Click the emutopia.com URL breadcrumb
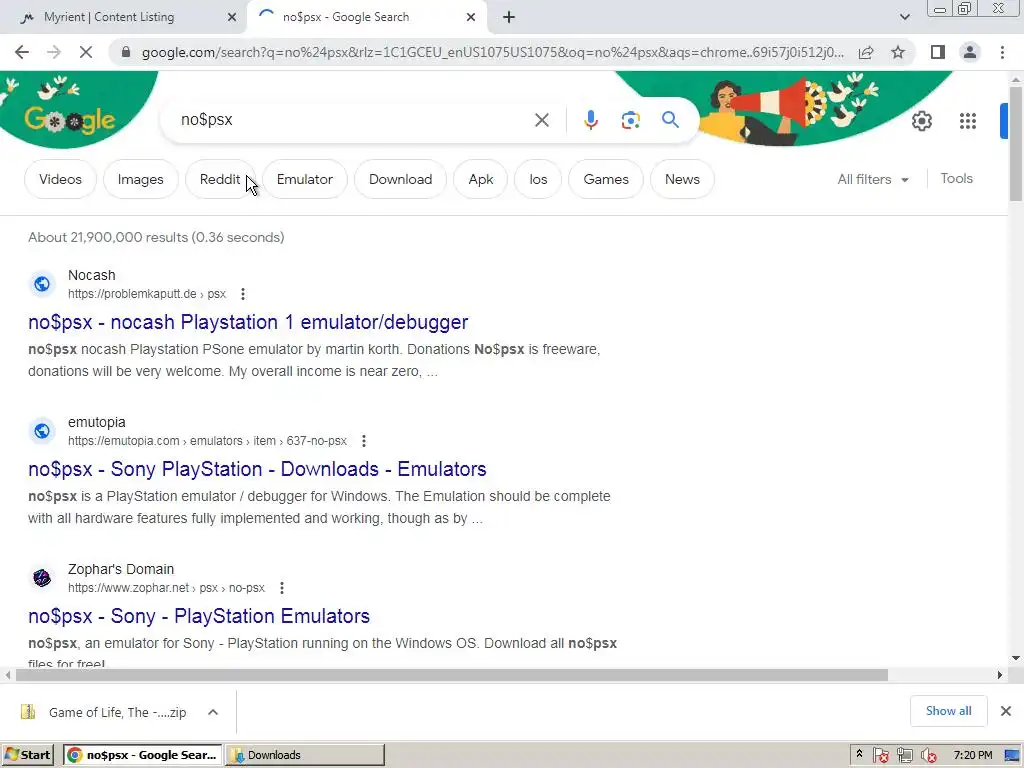The height and width of the screenshot is (768, 1024). click(207, 441)
